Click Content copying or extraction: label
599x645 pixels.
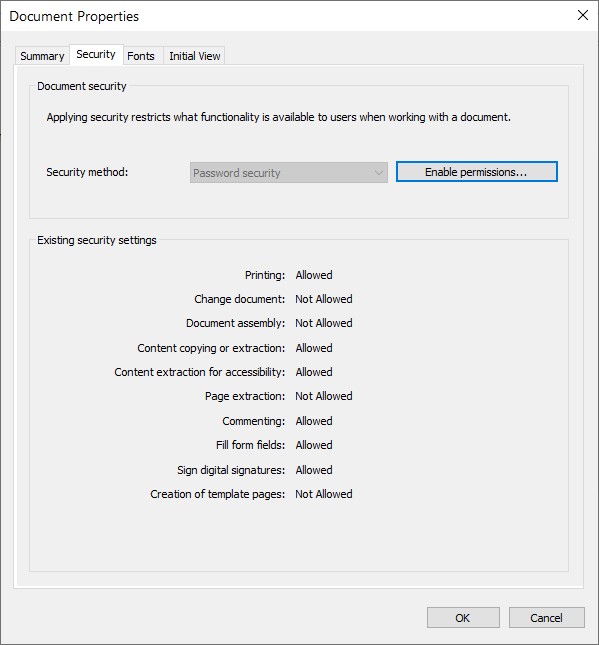point(211,348)
